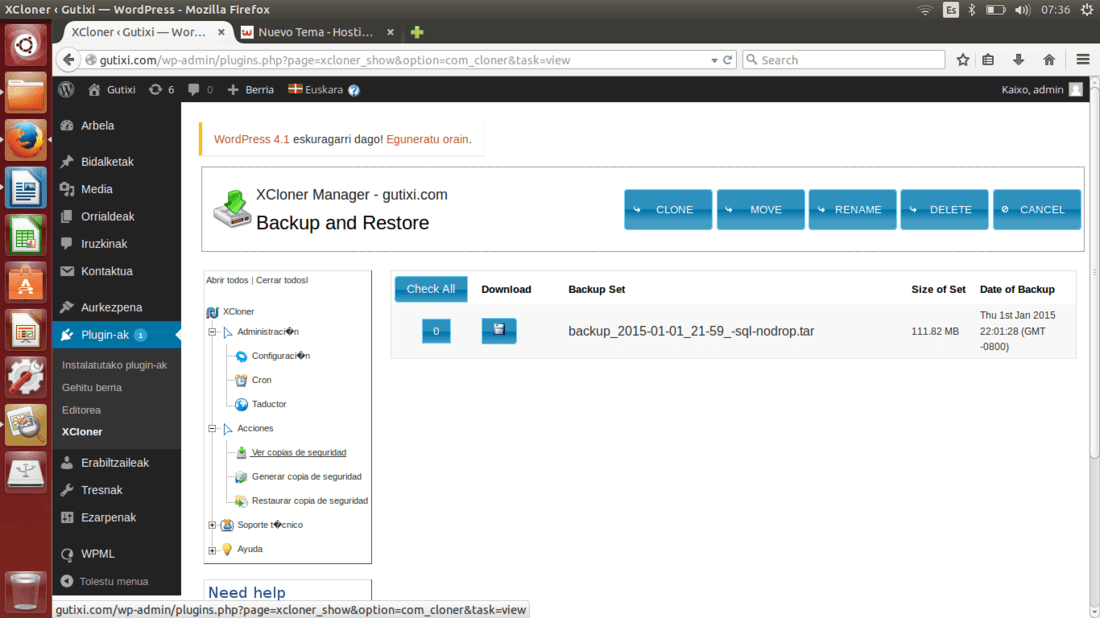The height and width of the screenshot is (618, 1100).
Task: Select backup row with the 0 toggle
Action: [436, 331]
